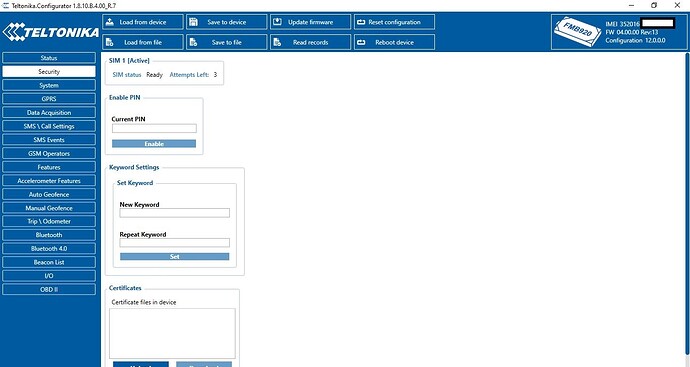Click the Save to file icon
The width and height of the screenshot is (690, 367).
[194, 42]
